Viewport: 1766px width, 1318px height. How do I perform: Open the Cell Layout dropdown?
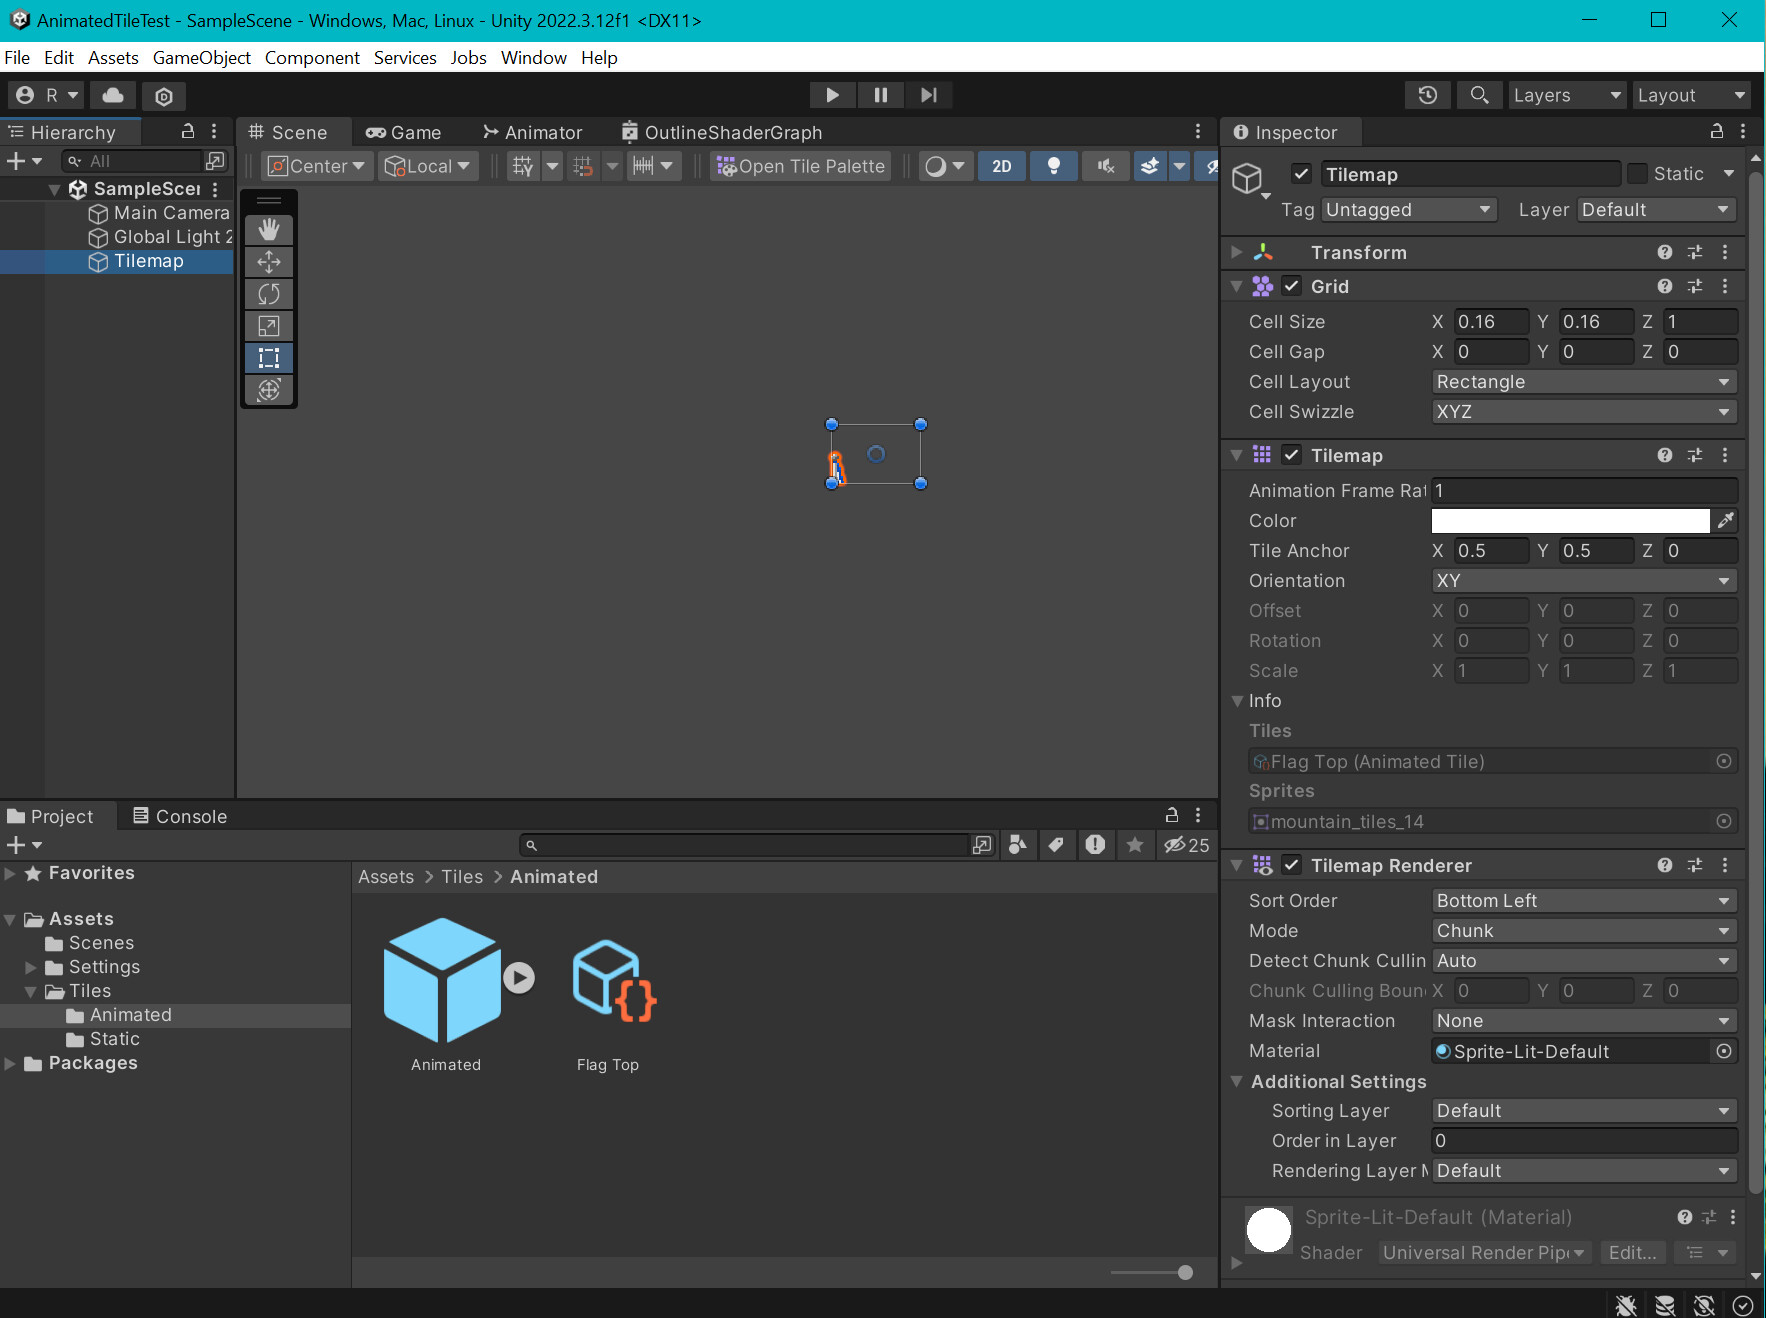(1583, 381)
